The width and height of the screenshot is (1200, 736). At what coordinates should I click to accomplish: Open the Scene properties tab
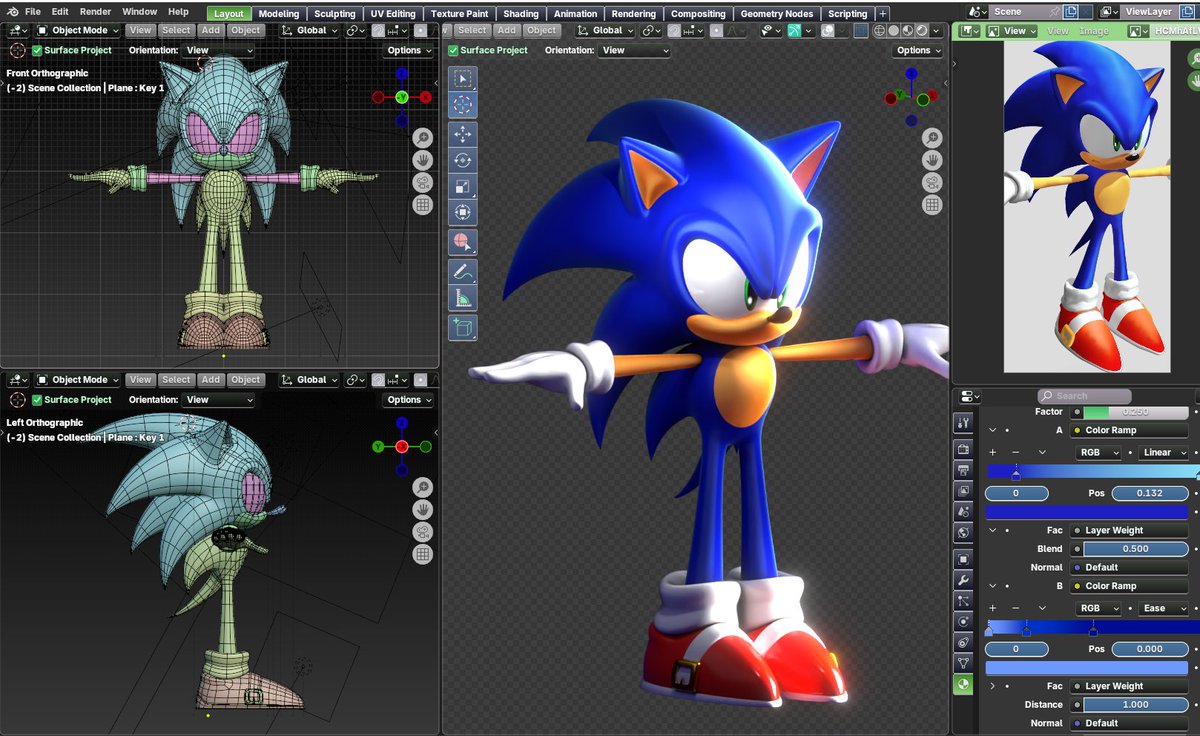point(963,512)
